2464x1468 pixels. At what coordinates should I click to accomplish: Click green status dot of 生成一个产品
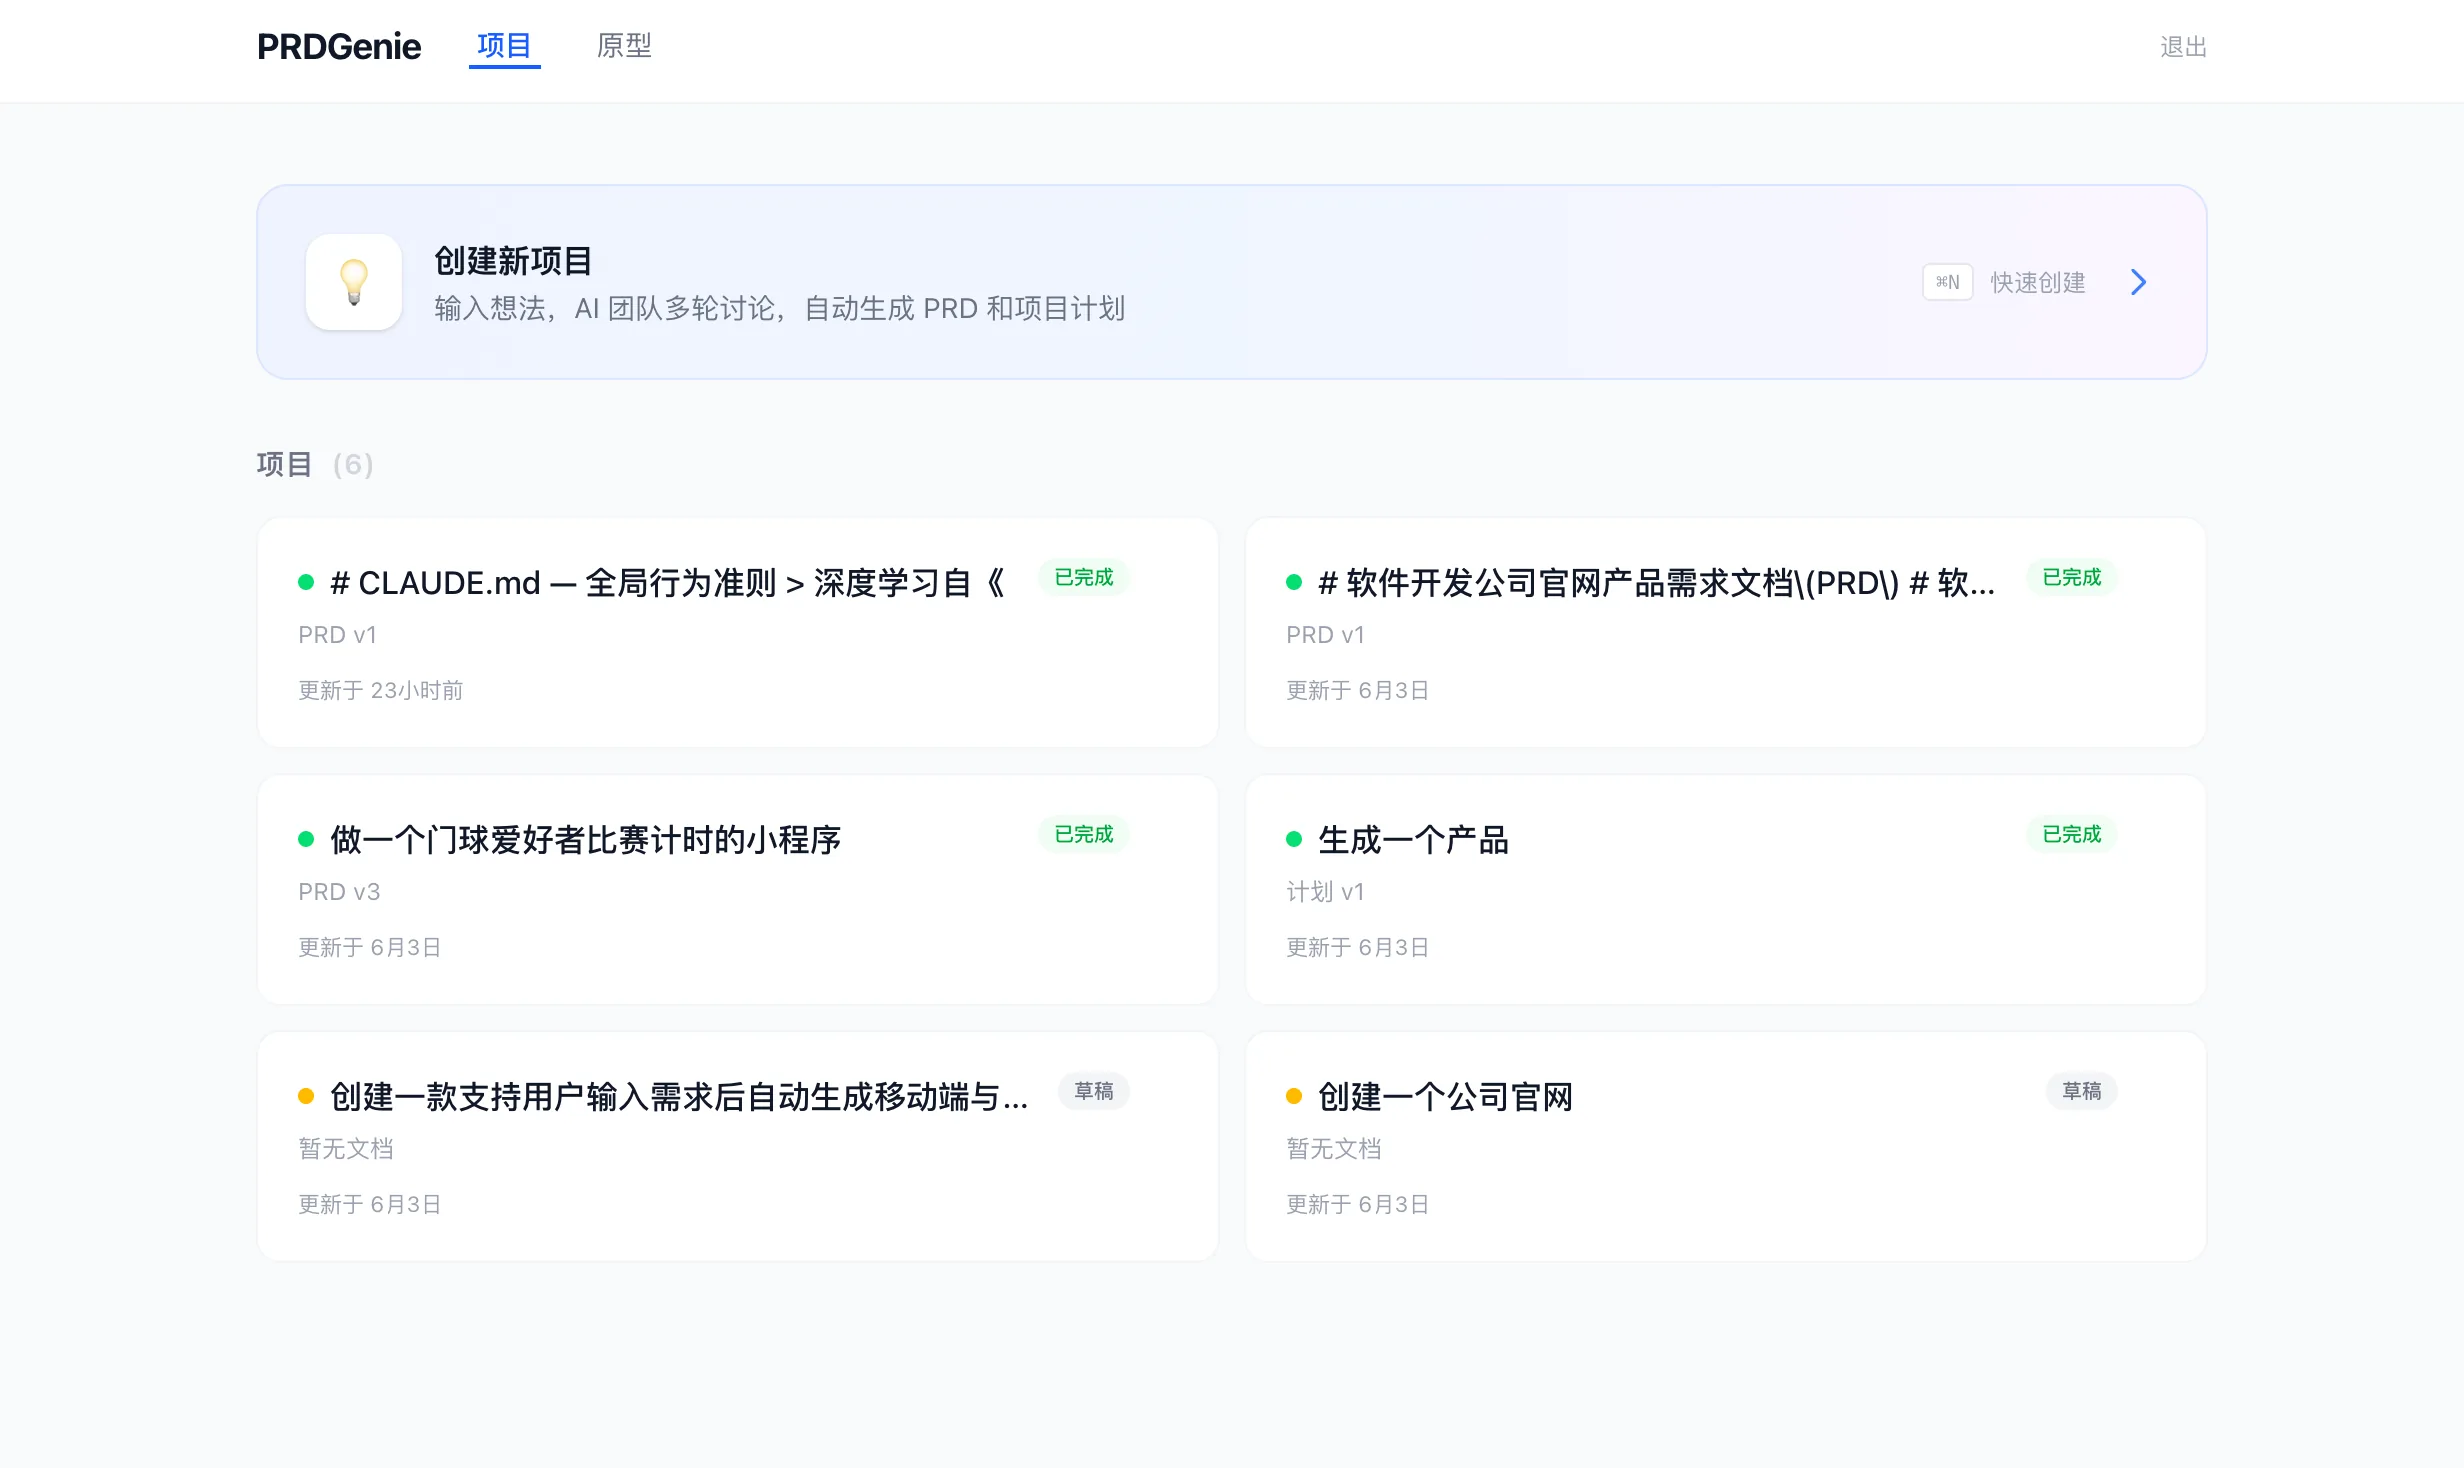[x=1294, y=839]
